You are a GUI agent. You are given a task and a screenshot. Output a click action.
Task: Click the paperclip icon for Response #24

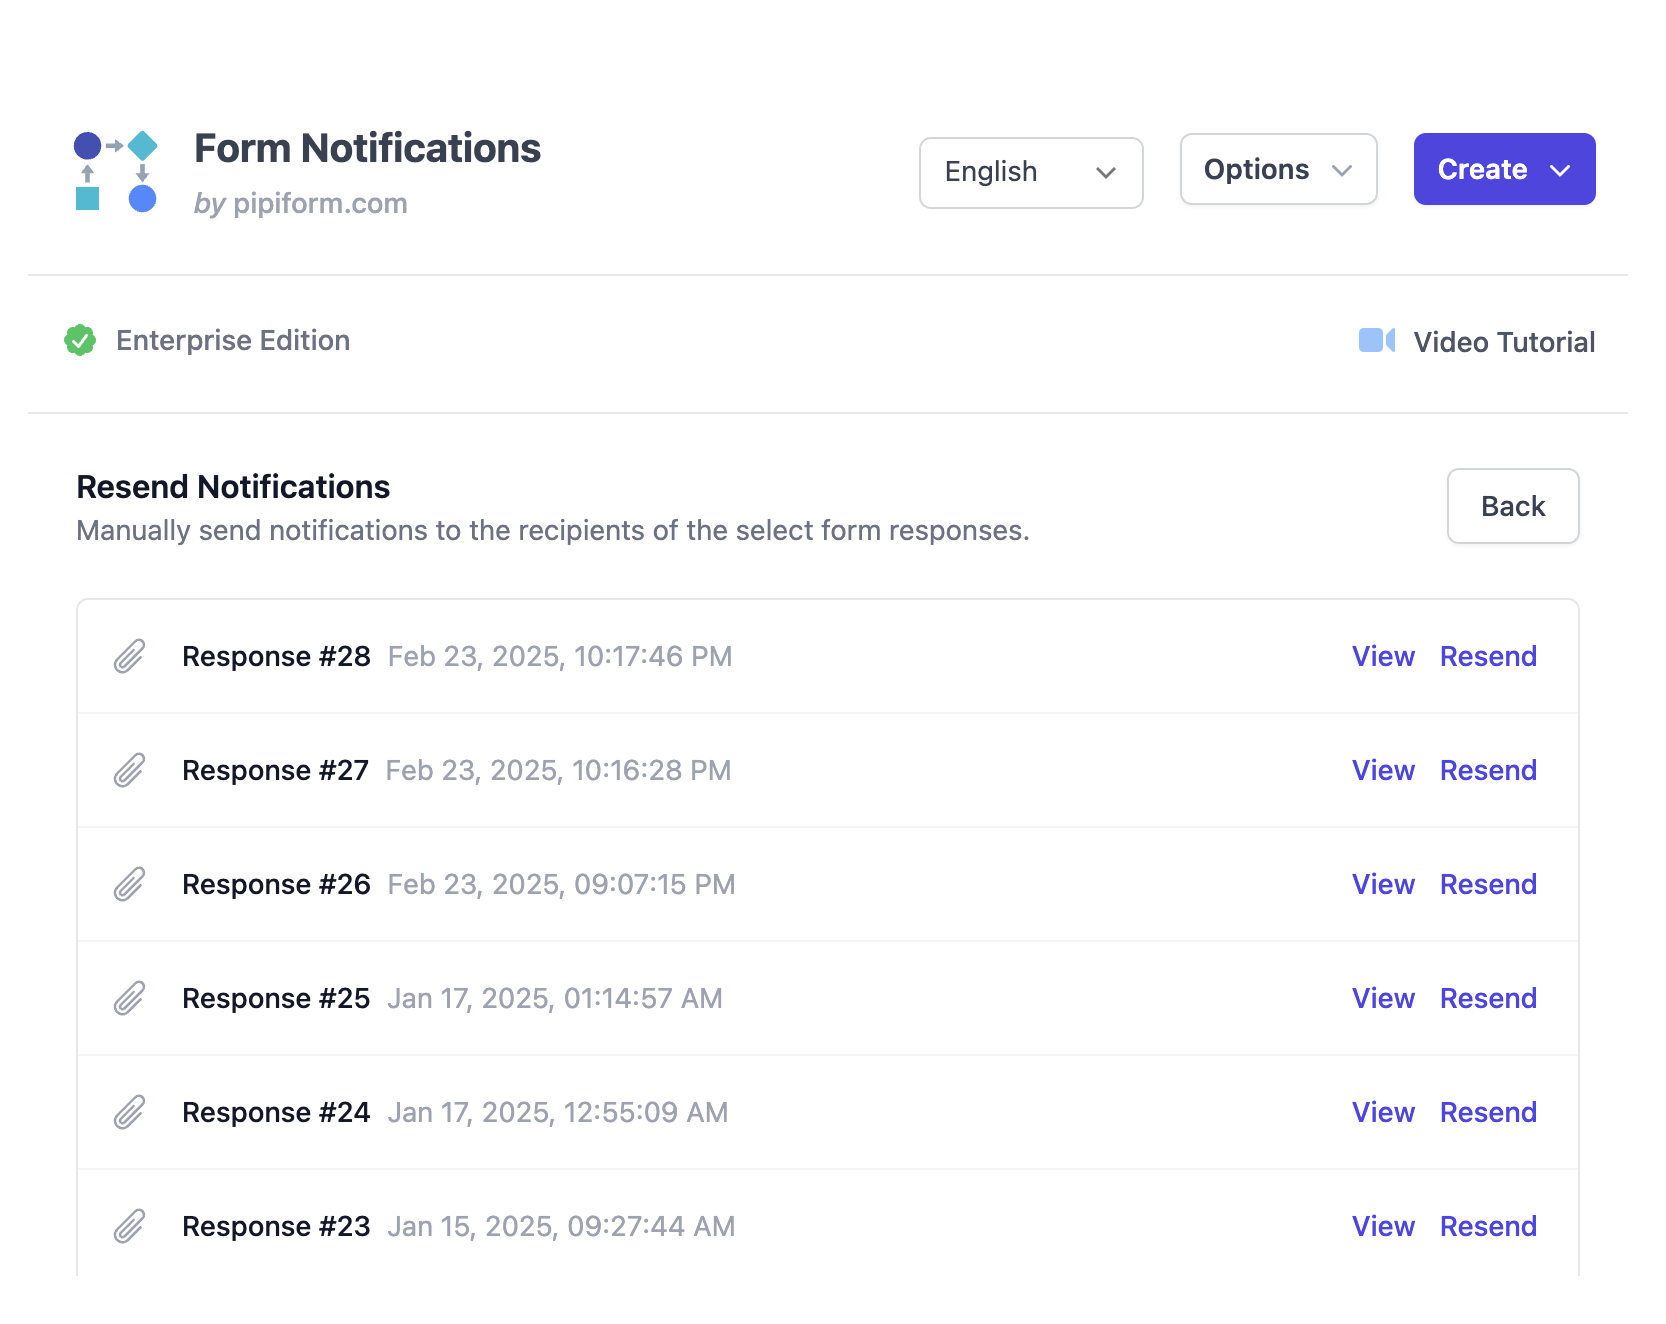click(x=129, y=1113)
